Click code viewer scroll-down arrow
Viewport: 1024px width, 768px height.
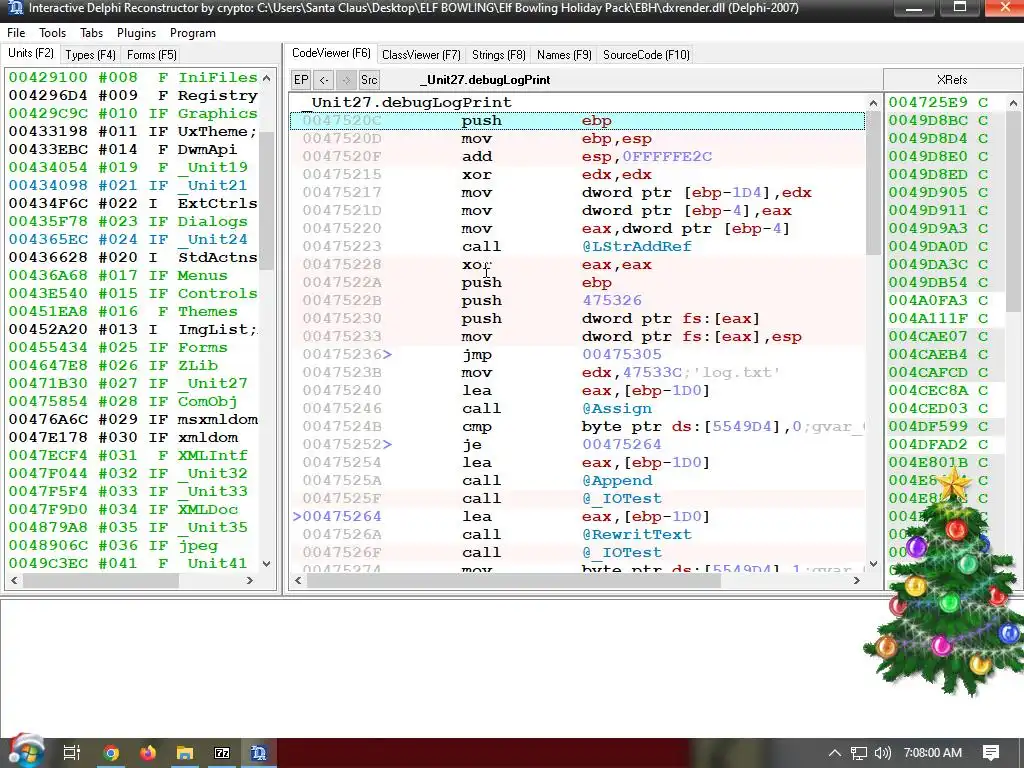click(x=873, y=563)
